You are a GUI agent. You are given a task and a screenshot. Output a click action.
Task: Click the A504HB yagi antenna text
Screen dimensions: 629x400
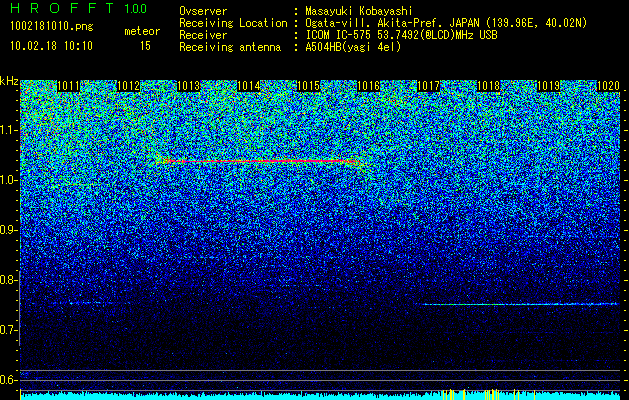pos(353,47)
